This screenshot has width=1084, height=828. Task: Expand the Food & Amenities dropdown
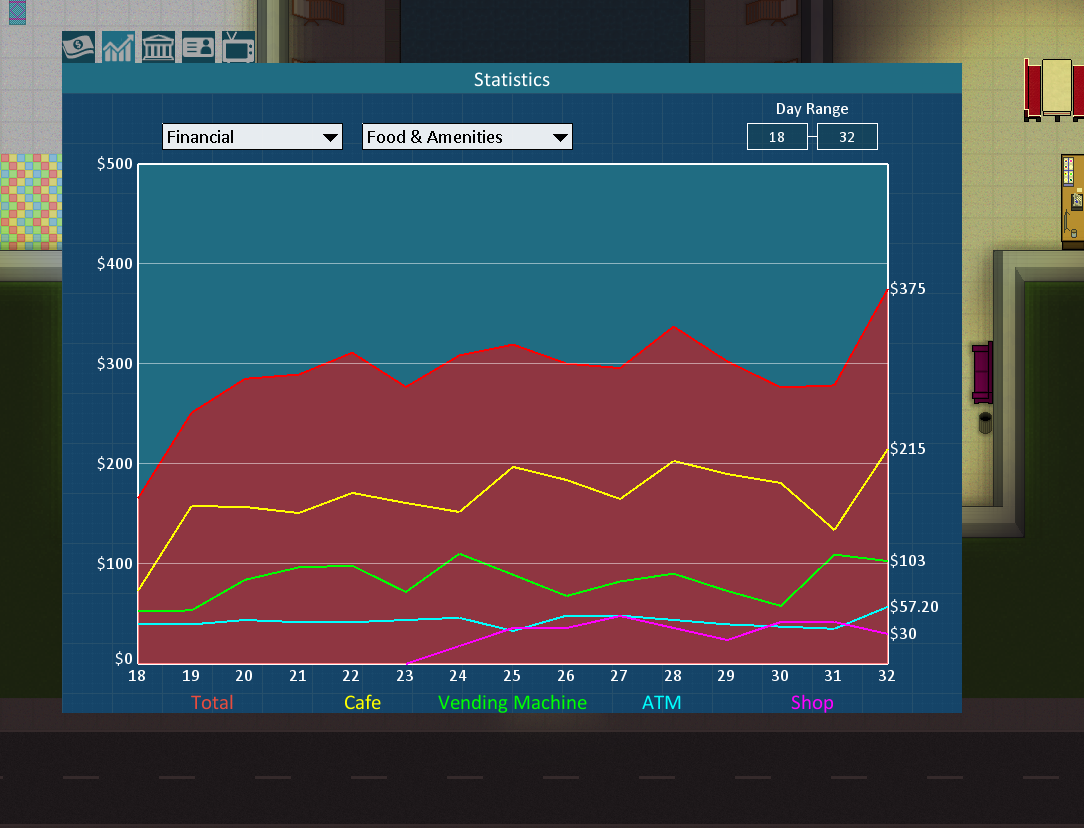click(467, 137)
